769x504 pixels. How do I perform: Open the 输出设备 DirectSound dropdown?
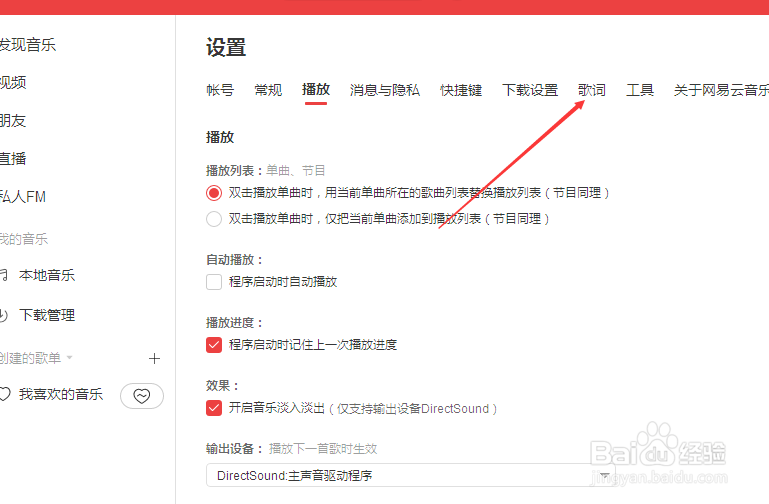410,475
